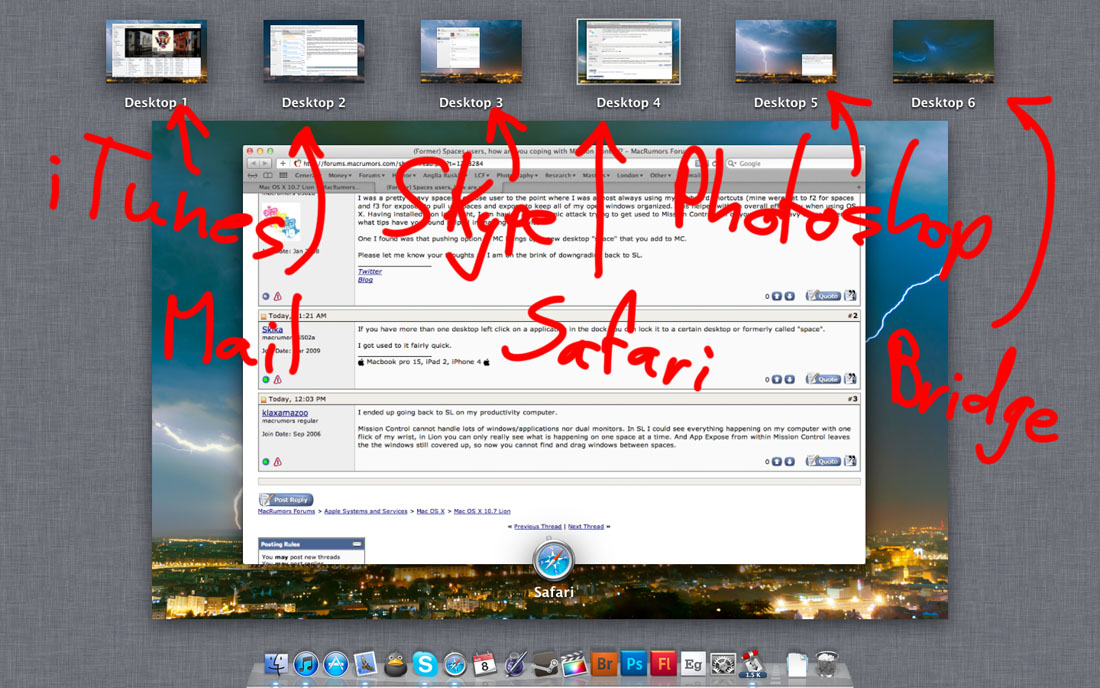This screenshot has height=688, width=1100.
Task: Click Quote button on post #2
Action: click(823, 379)
